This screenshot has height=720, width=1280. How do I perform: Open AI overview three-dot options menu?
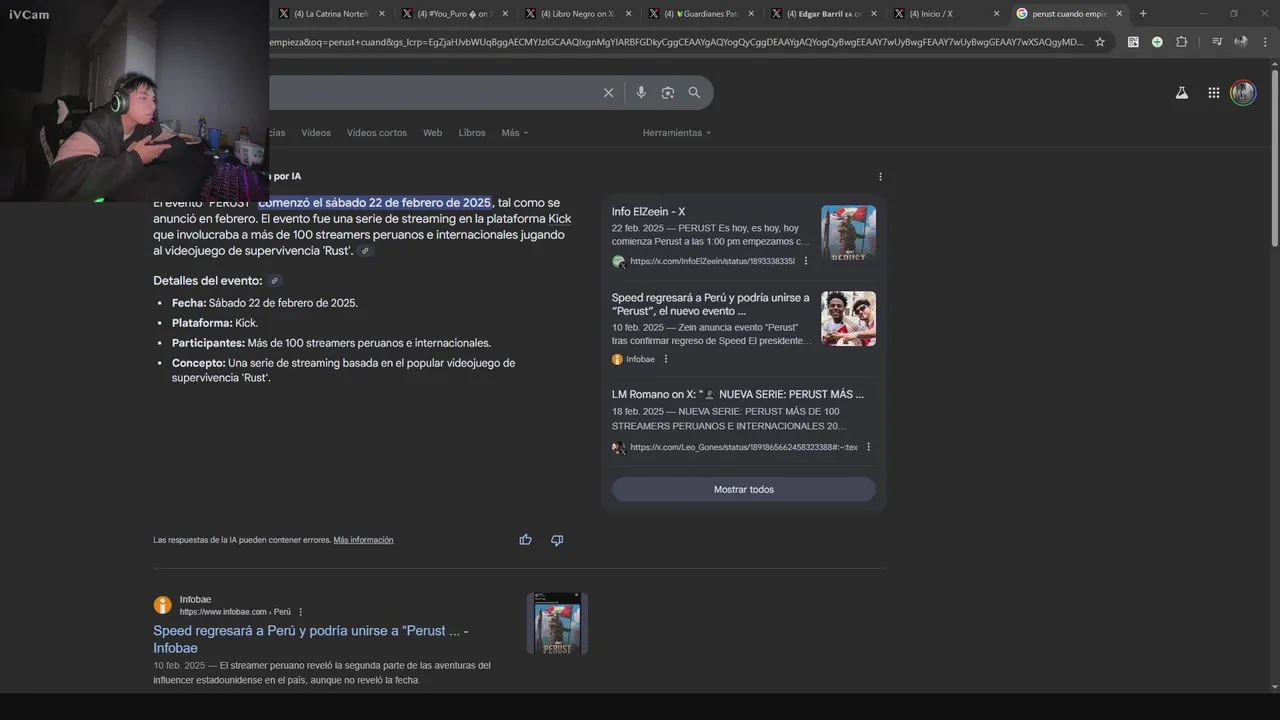click(880, 177)
